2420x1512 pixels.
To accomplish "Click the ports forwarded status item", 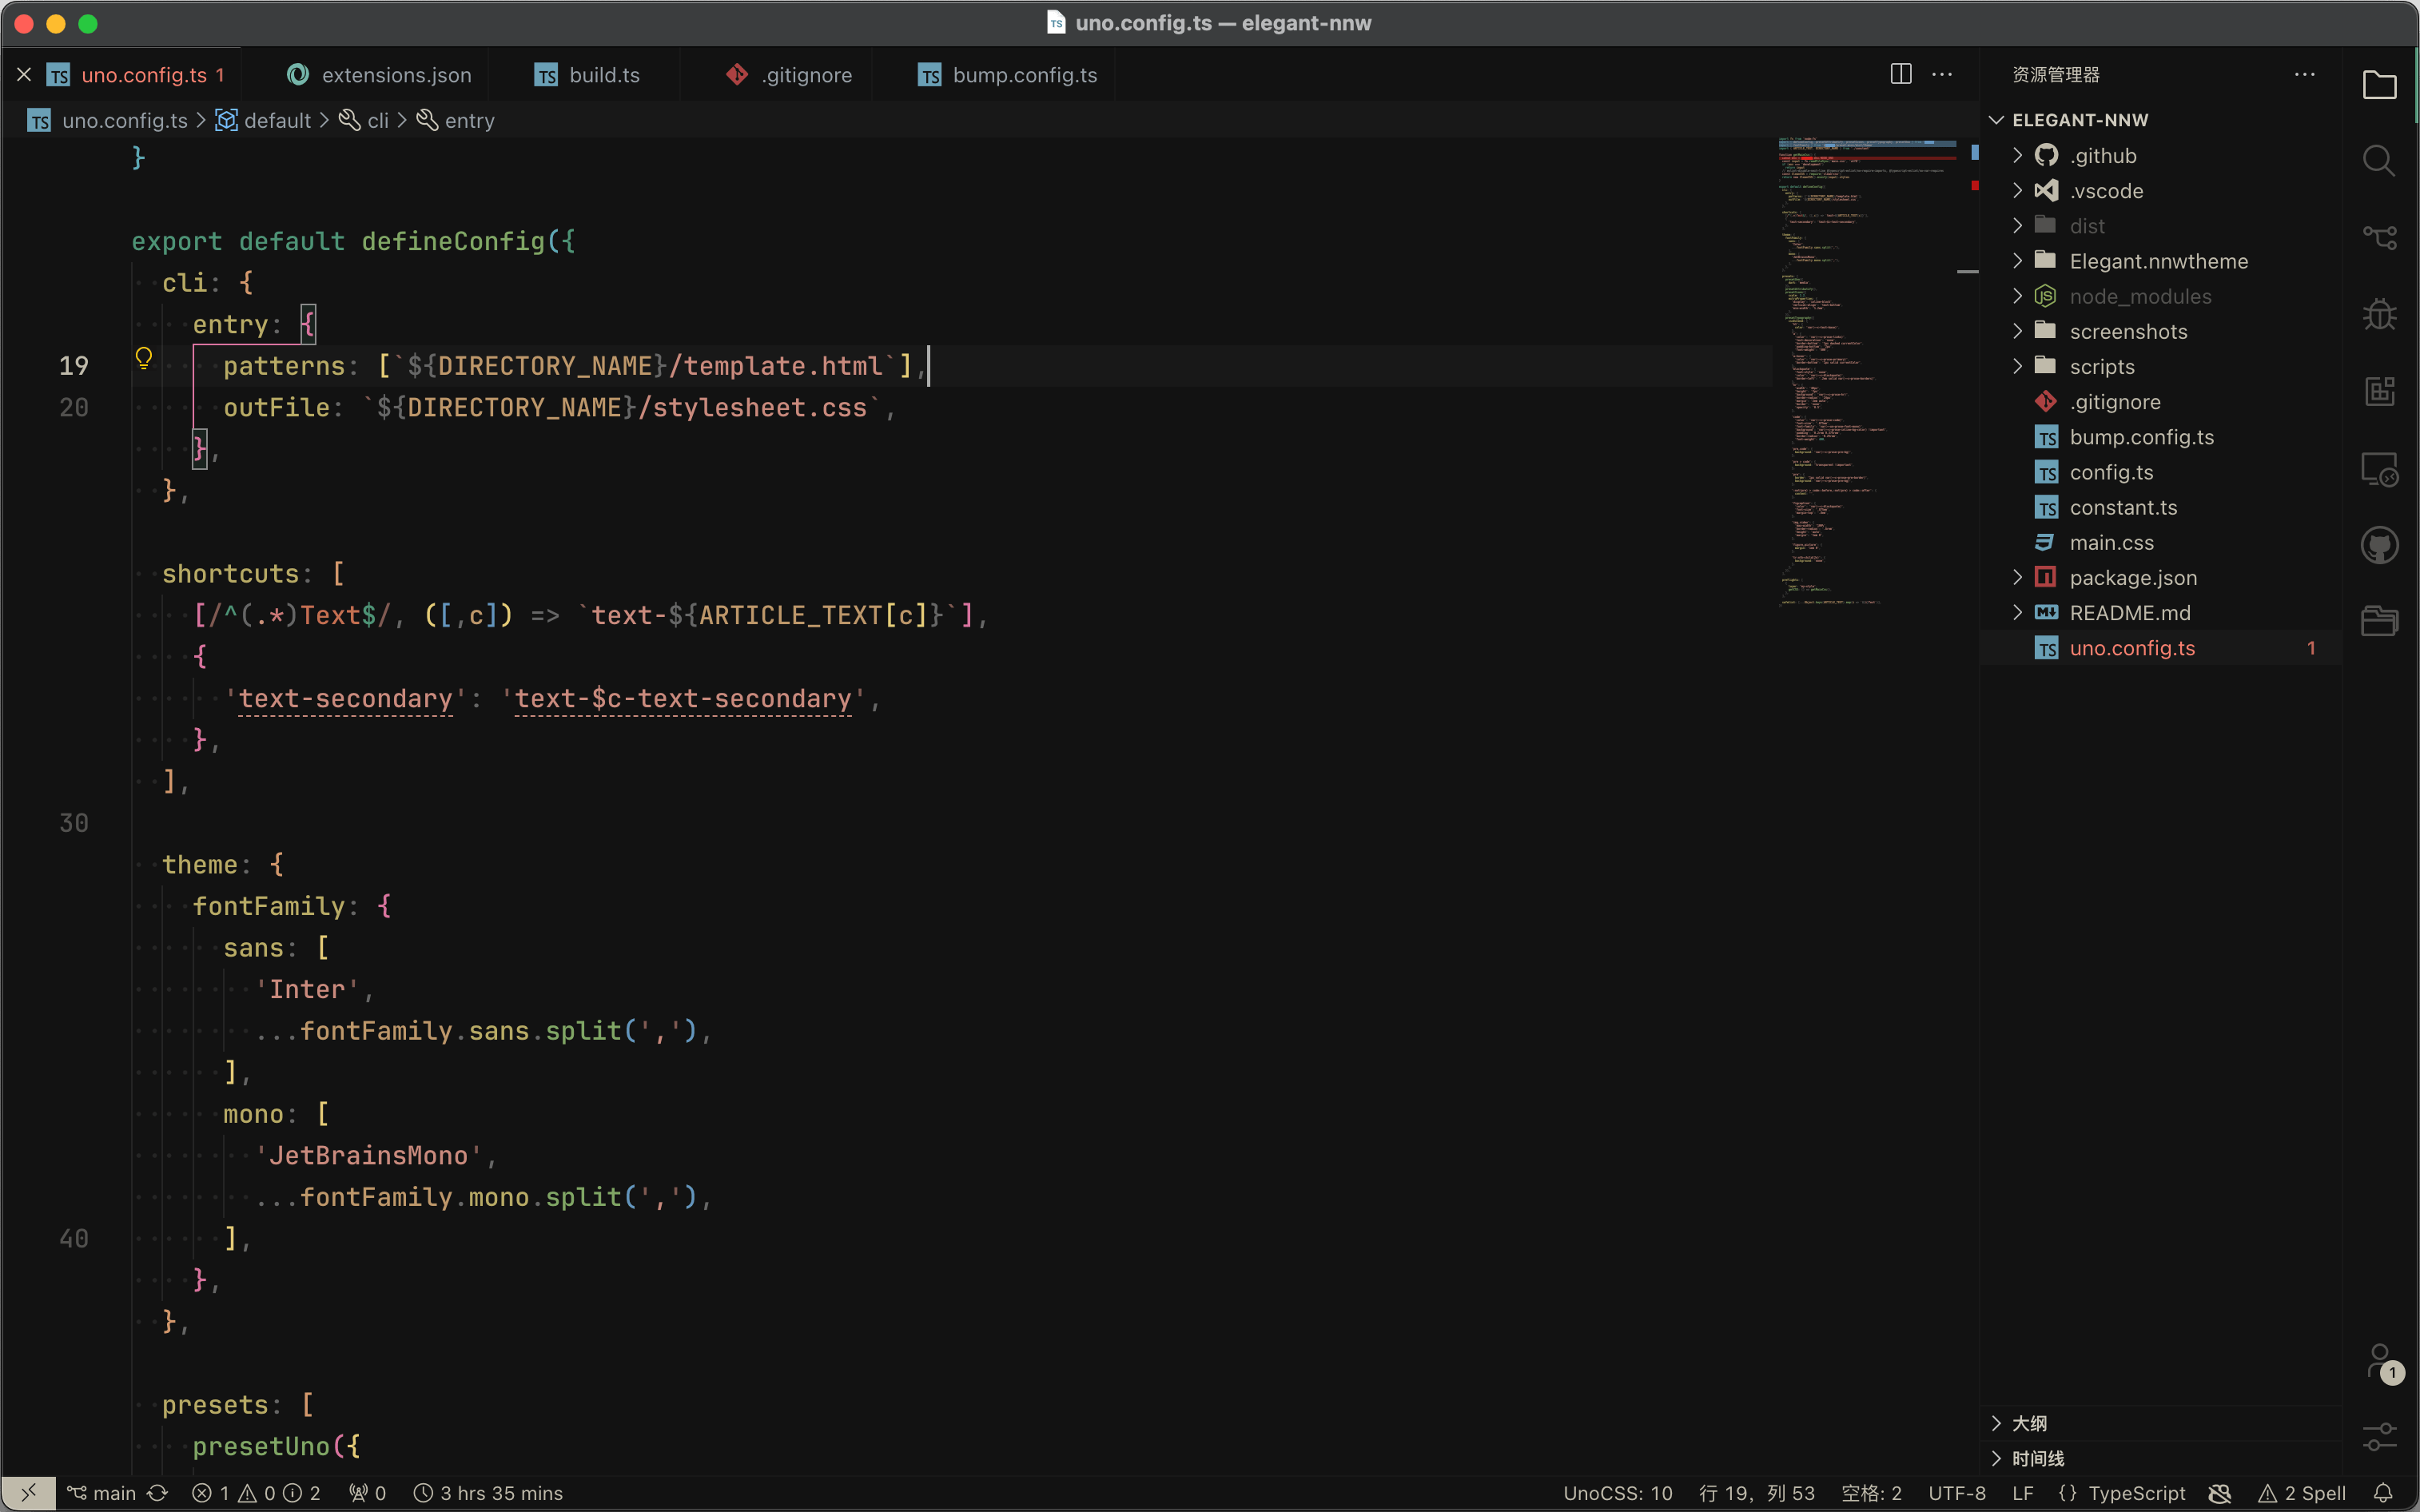I will [x=367, y=1492].
